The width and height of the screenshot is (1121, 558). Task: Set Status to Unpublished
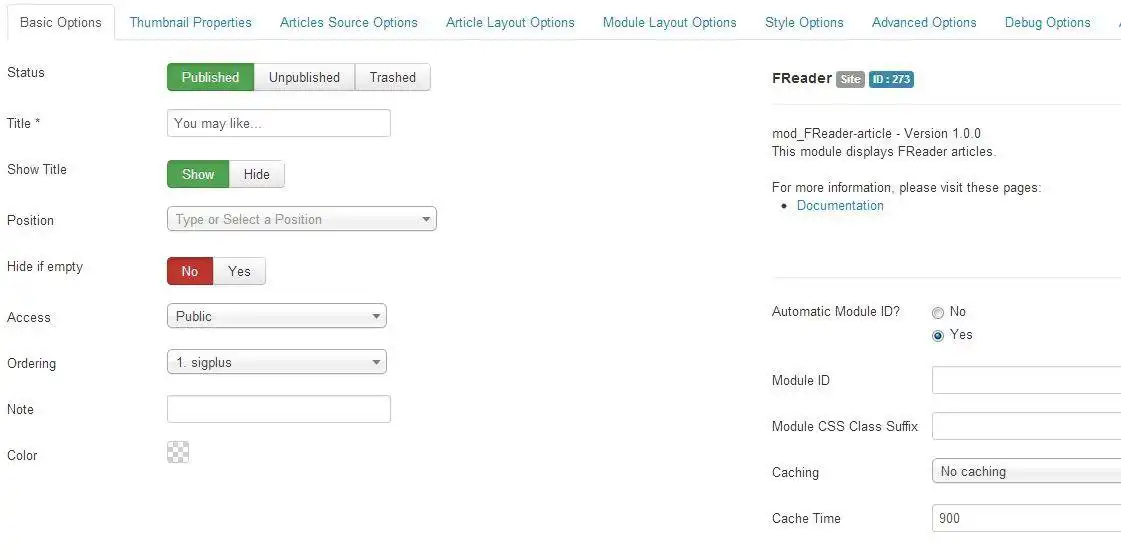point(304,78)
